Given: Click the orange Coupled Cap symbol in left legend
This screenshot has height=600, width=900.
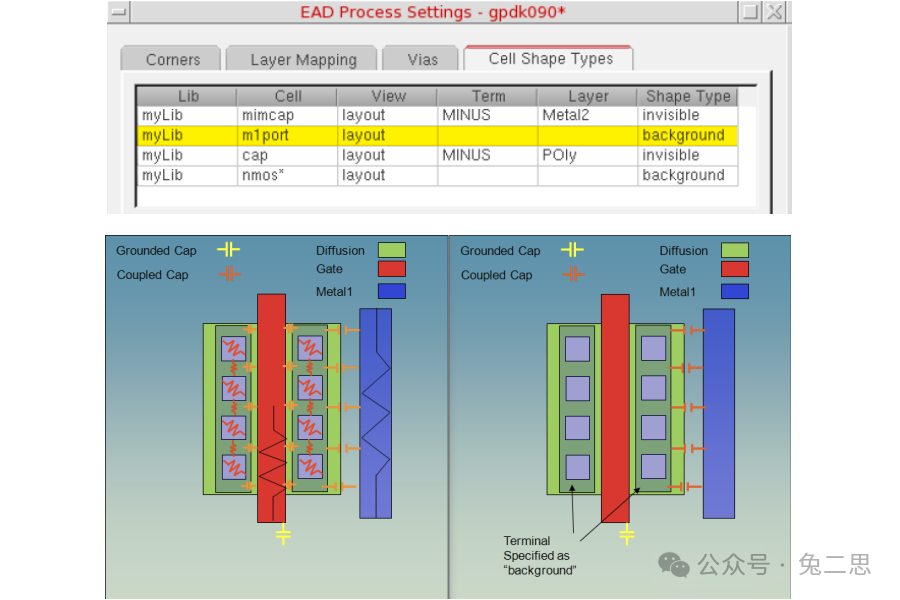Looking at the screenshot, I should tap(229, 274).
